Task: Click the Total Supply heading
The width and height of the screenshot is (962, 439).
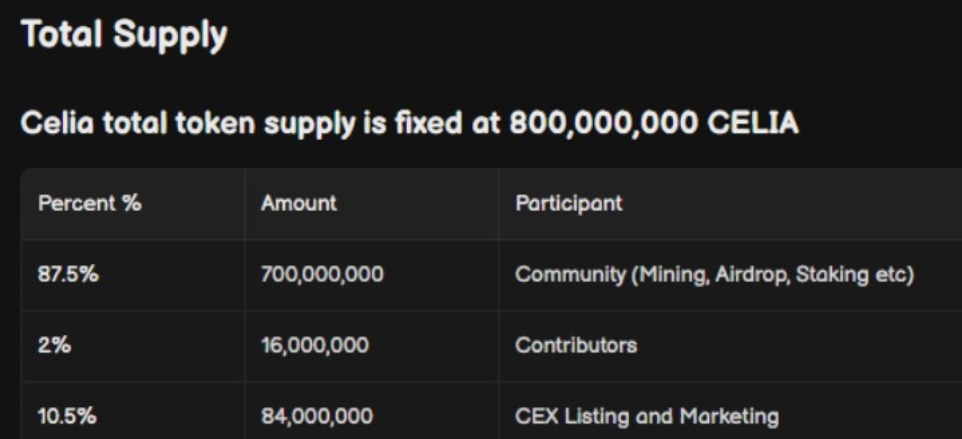Action: (124, 35)
